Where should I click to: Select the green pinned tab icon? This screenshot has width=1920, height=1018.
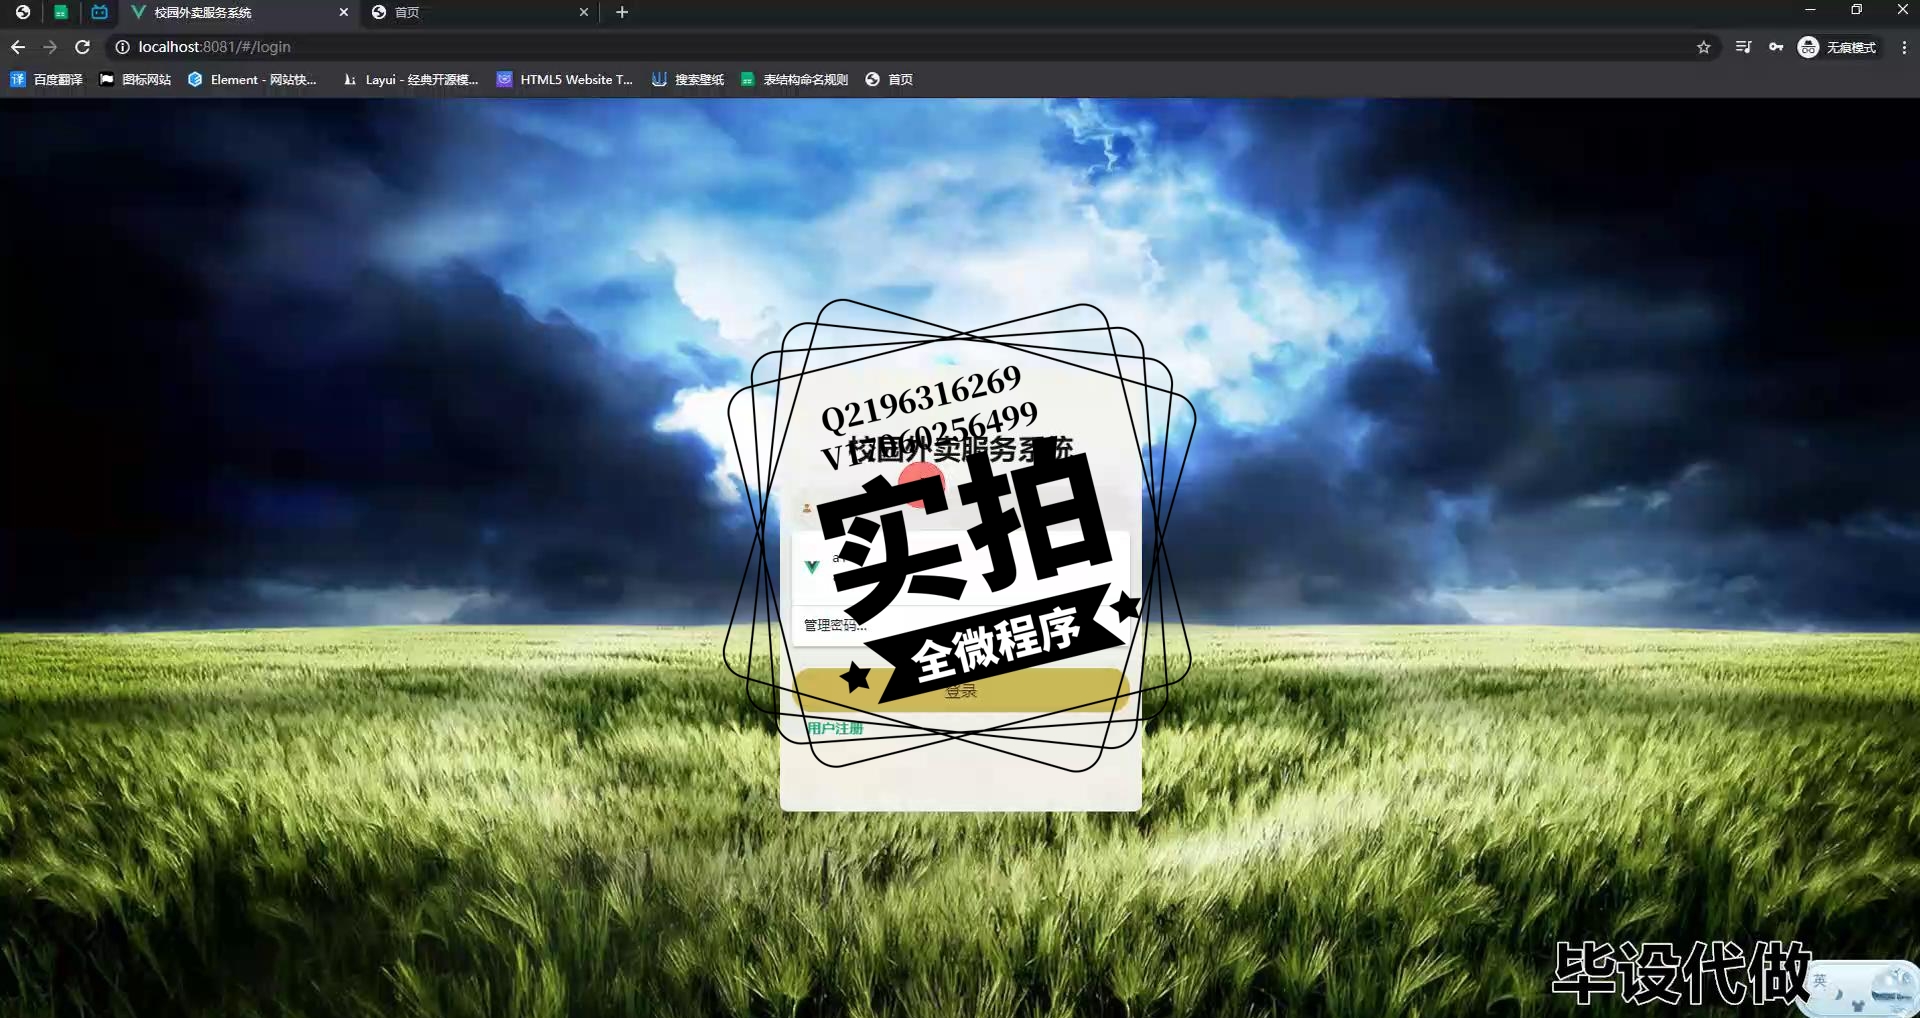point(61,12)
